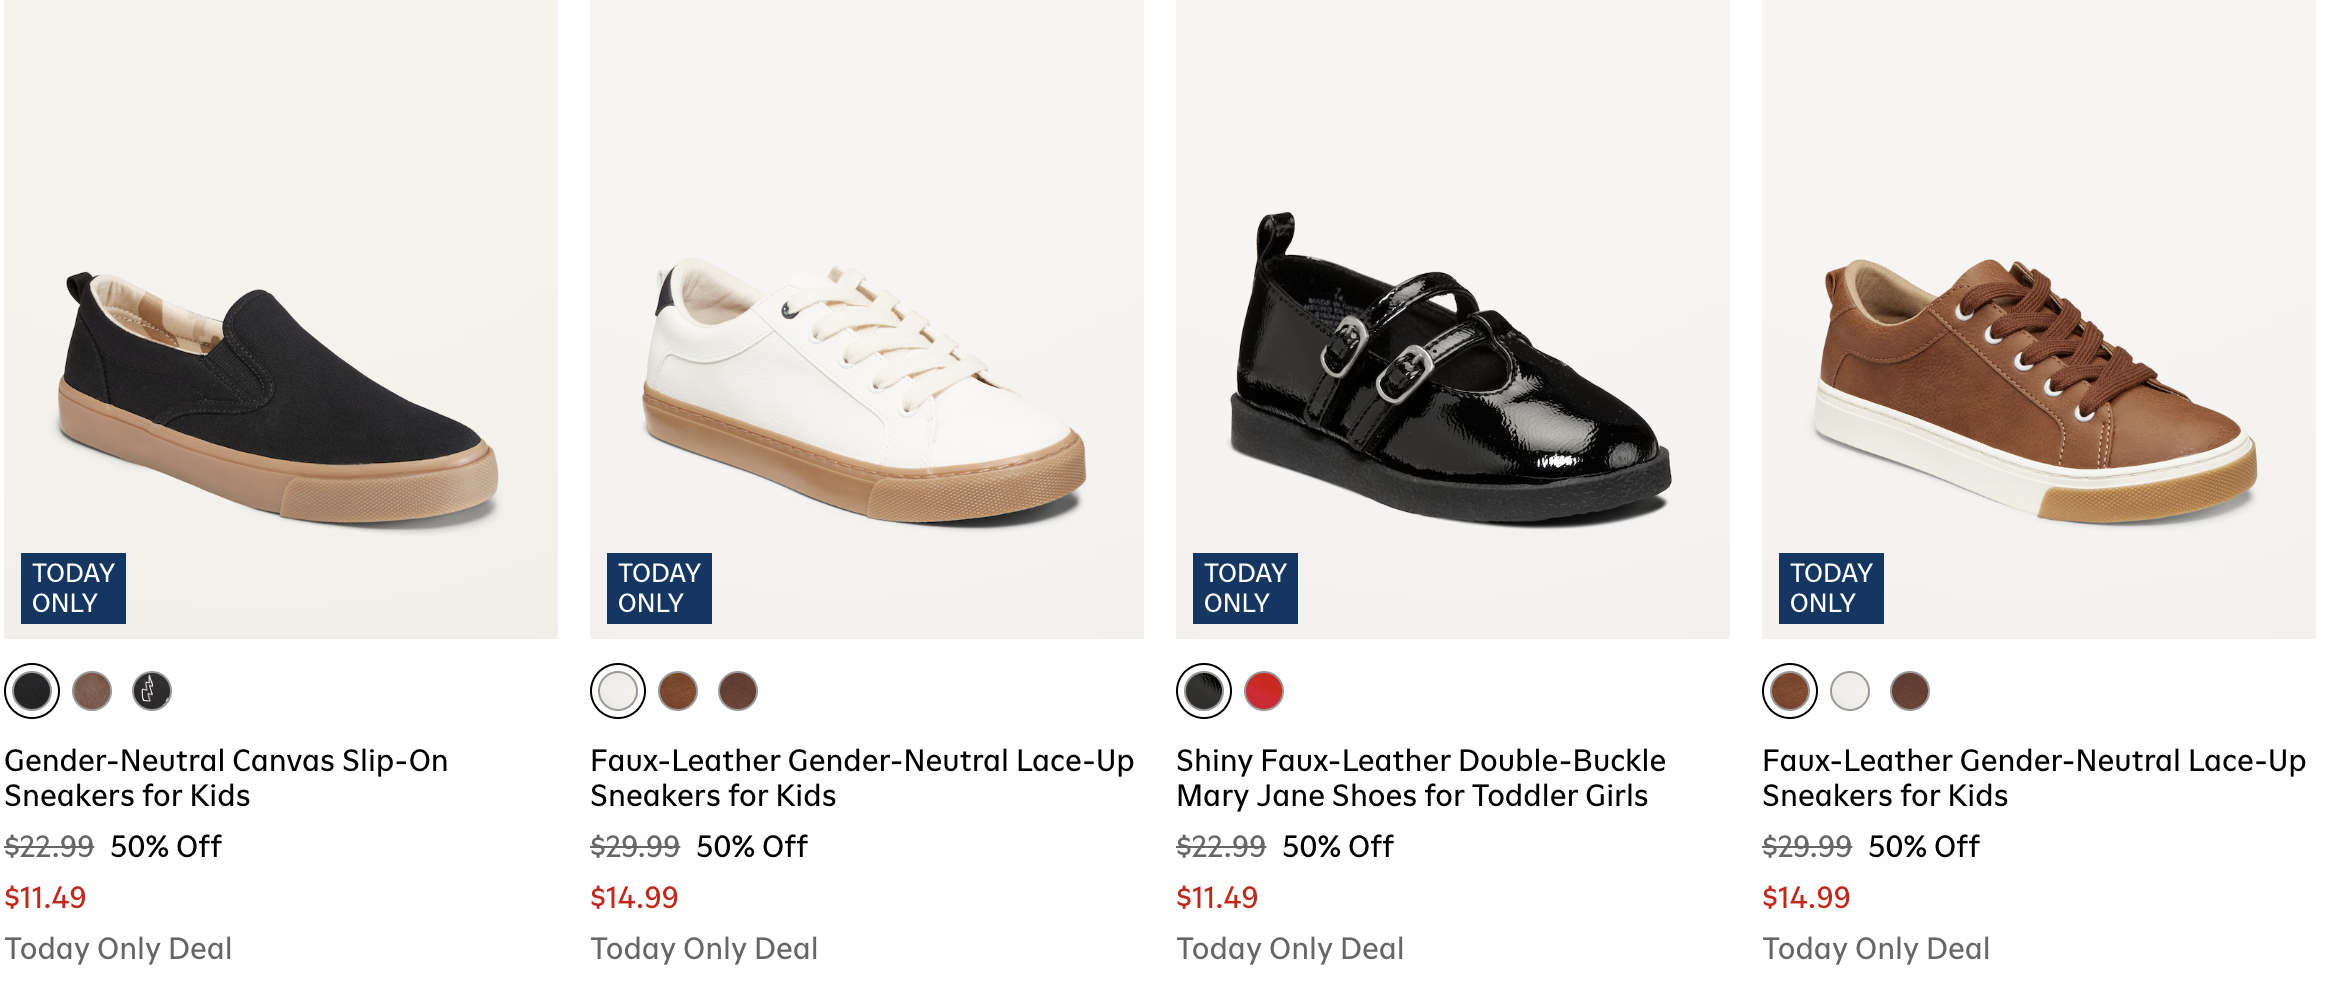Image resolution: width=2326 pixels, height=992 pixels.
Task: Click the Today Only badge on brown sneaker
Action: (1831, 588)
